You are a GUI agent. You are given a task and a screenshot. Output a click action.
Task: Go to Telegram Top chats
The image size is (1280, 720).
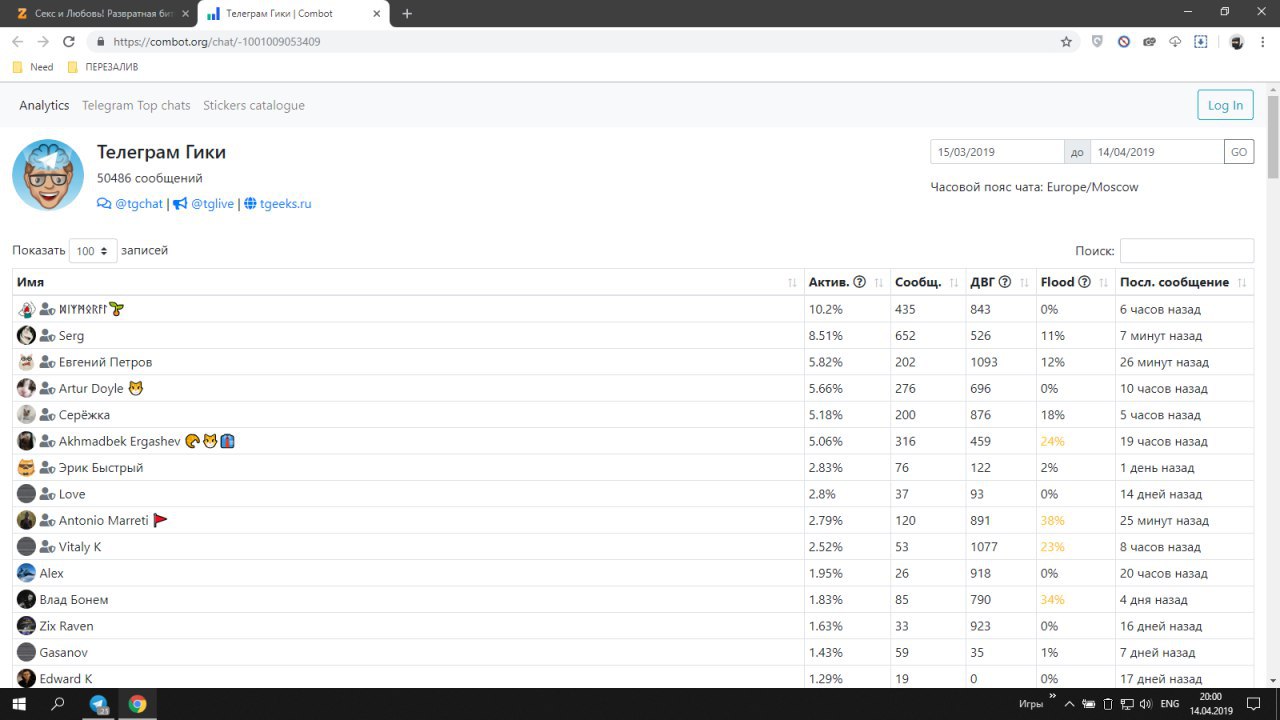[136, 105]
